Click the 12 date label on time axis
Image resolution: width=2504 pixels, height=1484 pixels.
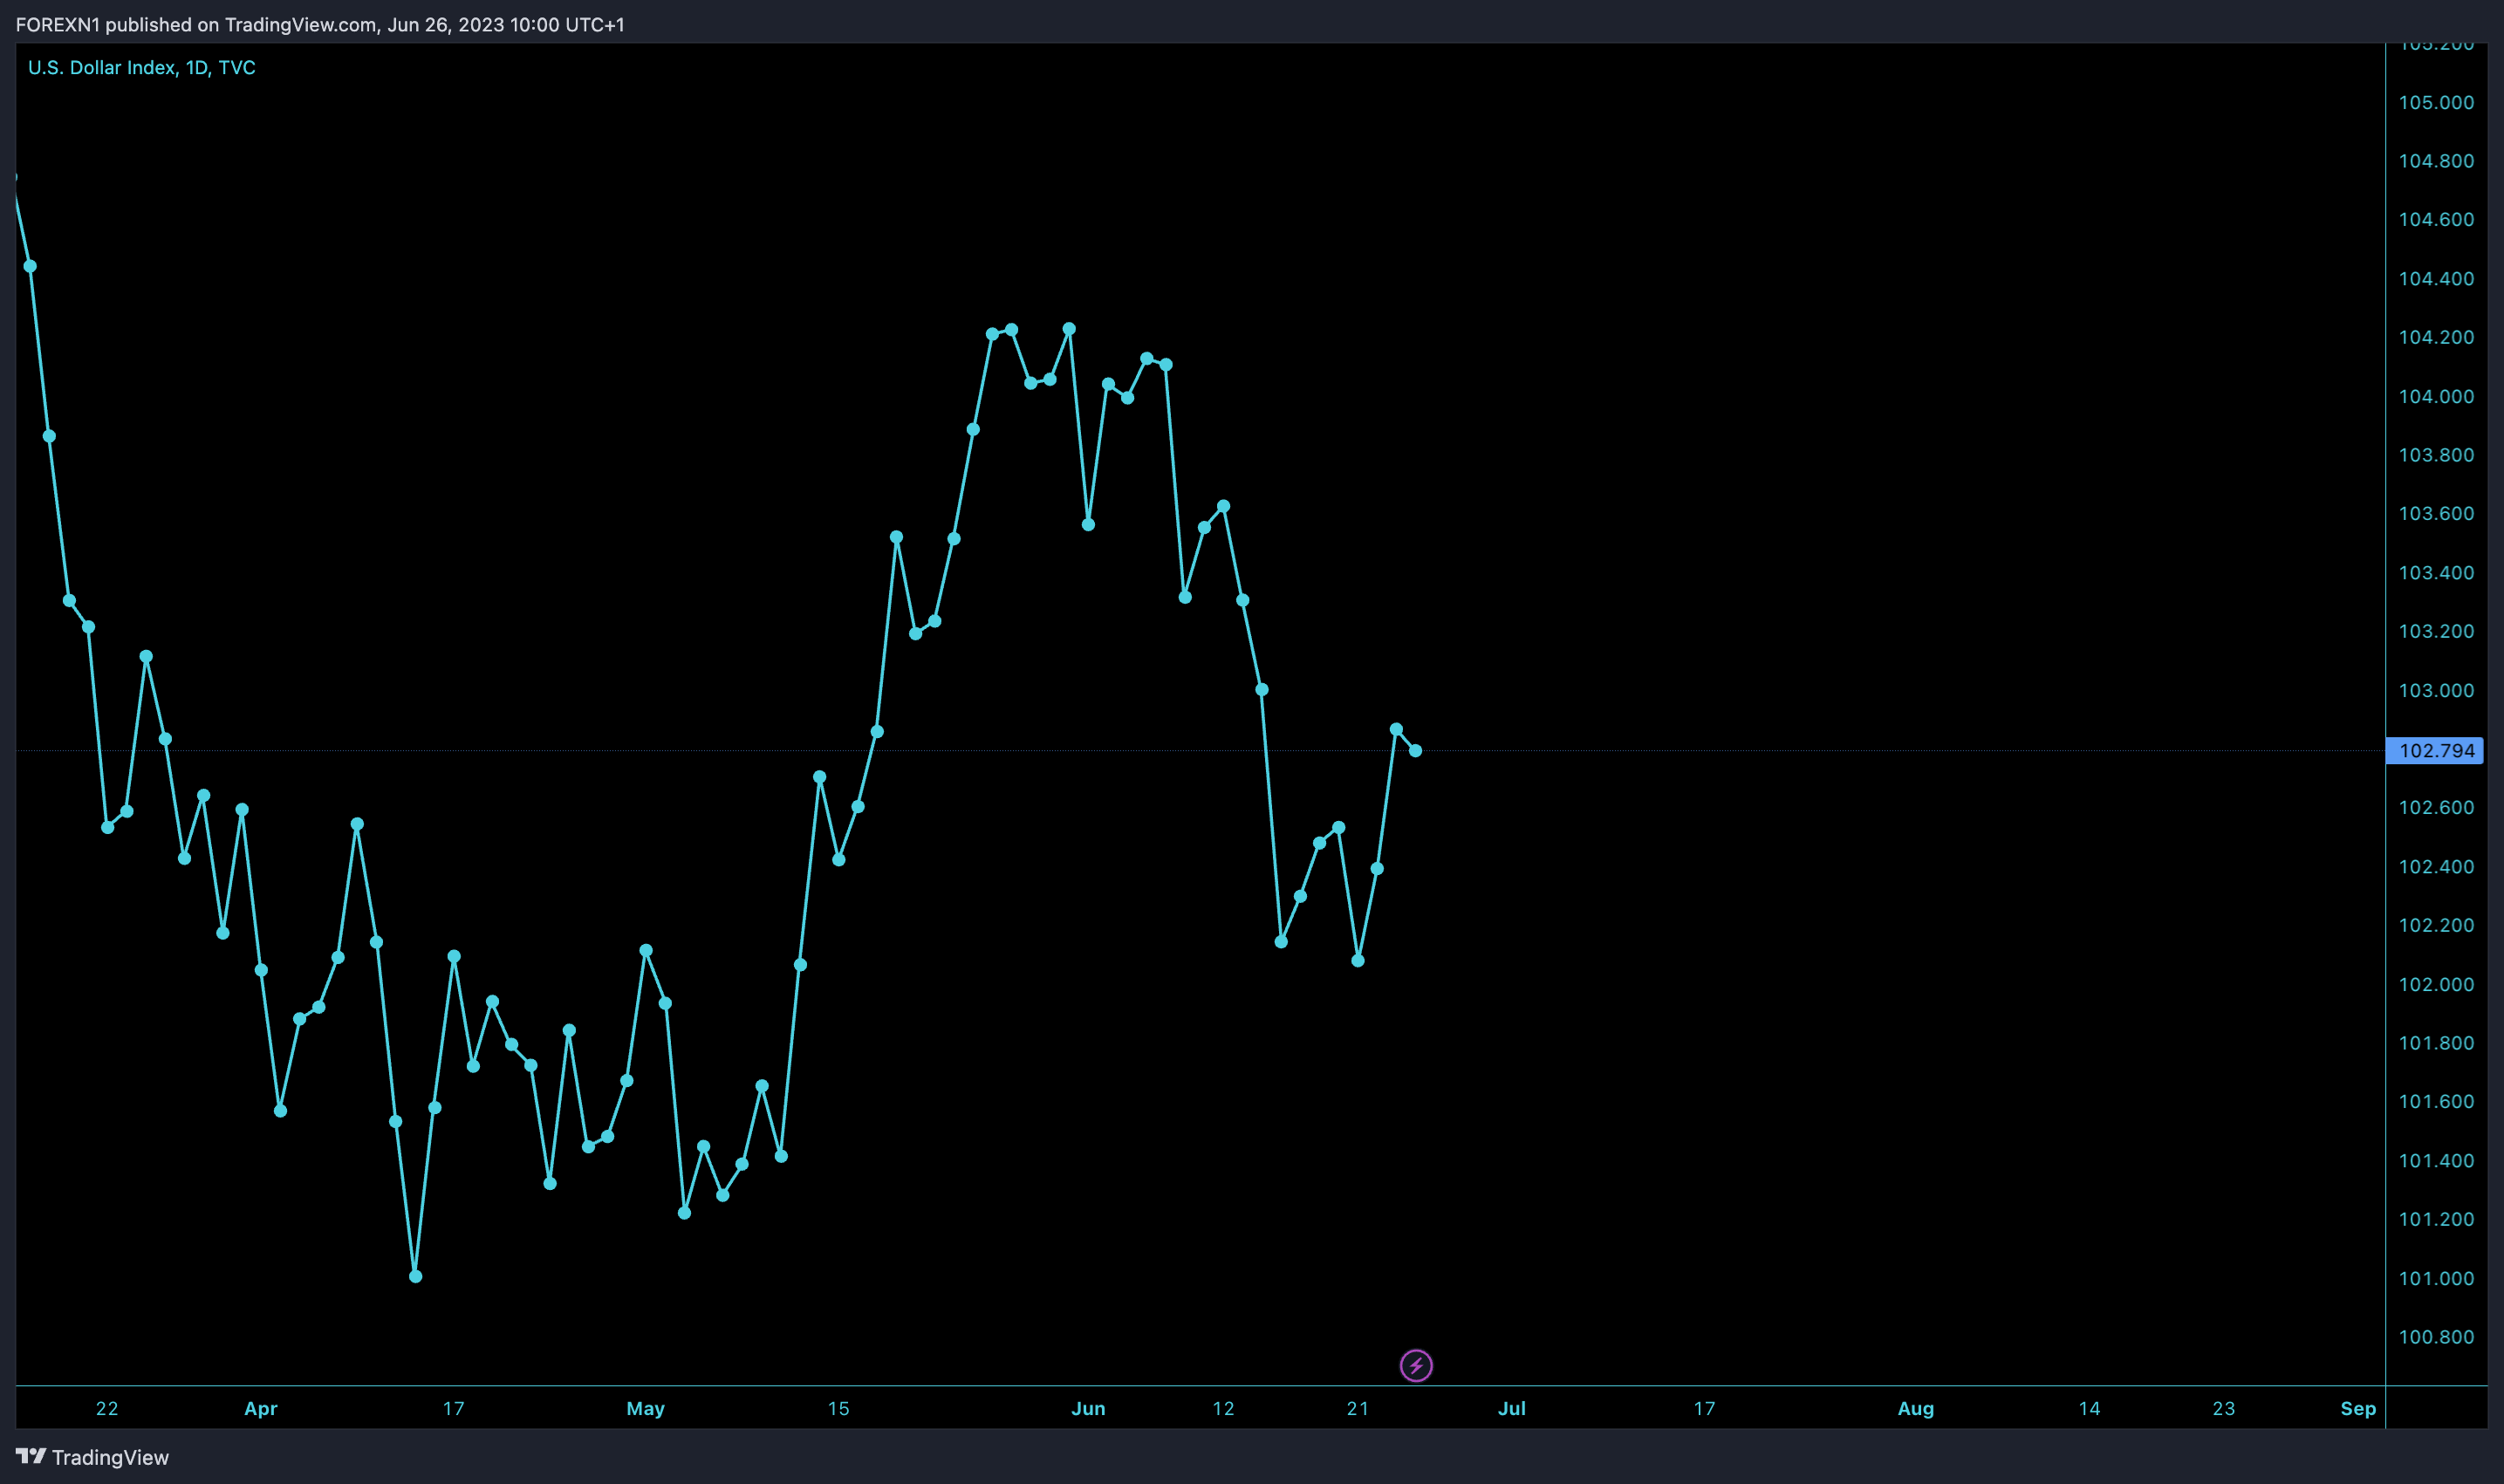[1223, 1408]
